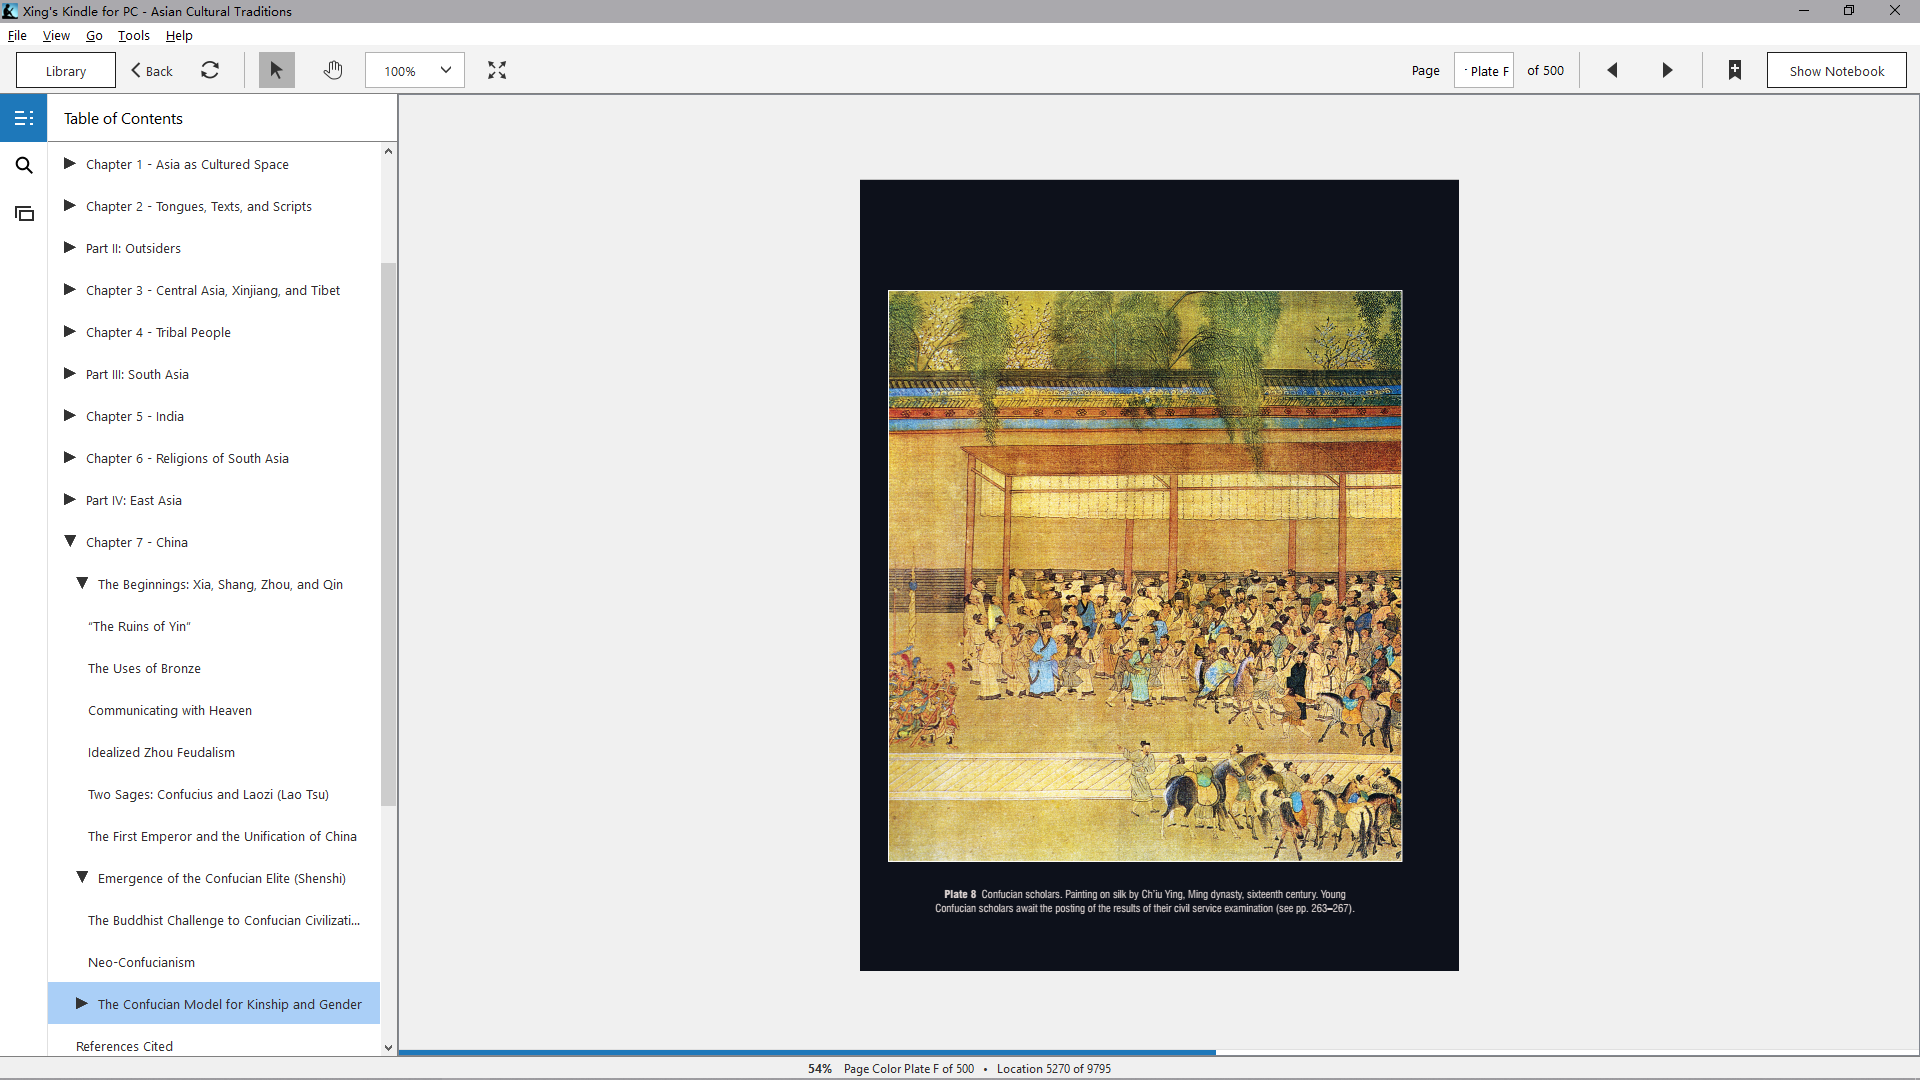Go to Idealized Zhou Feudalism
The image size is (1920, 1080).
(x=161, y=752)
